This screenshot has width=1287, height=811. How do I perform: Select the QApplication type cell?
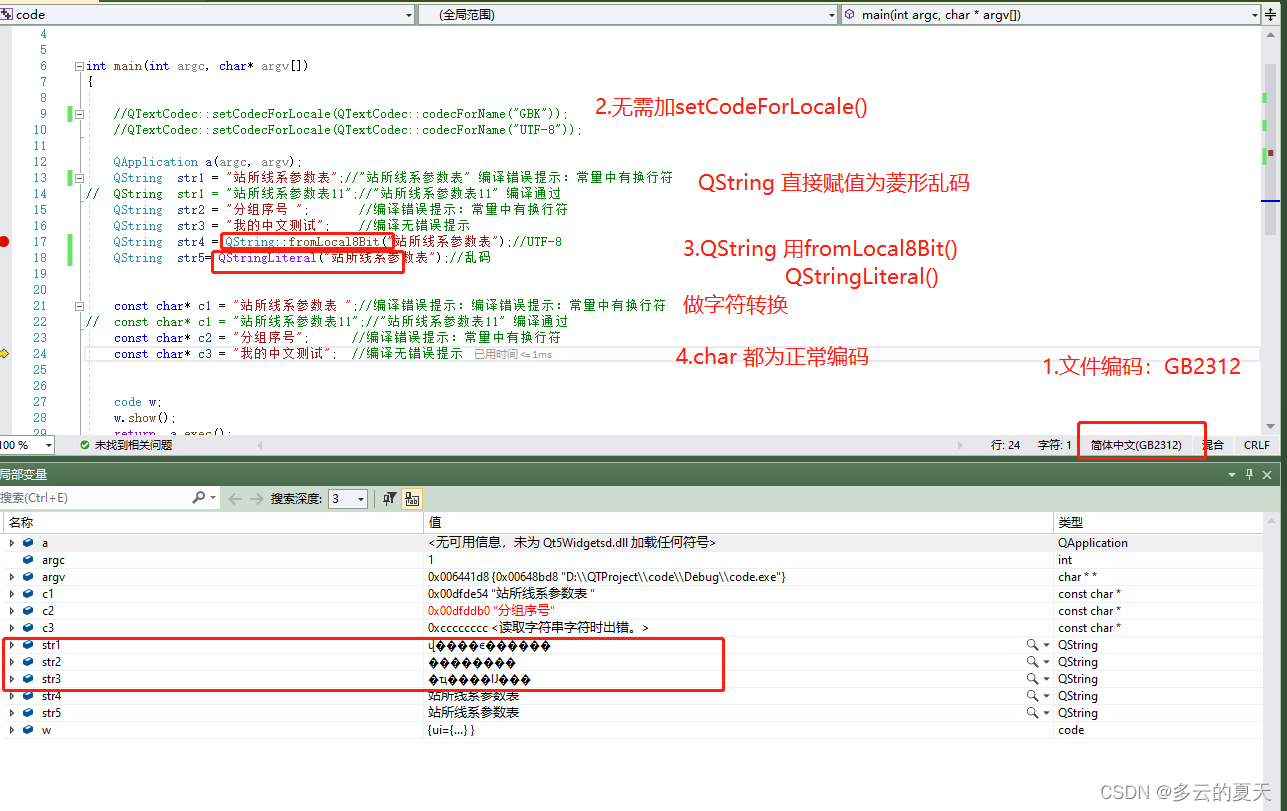1092,543
